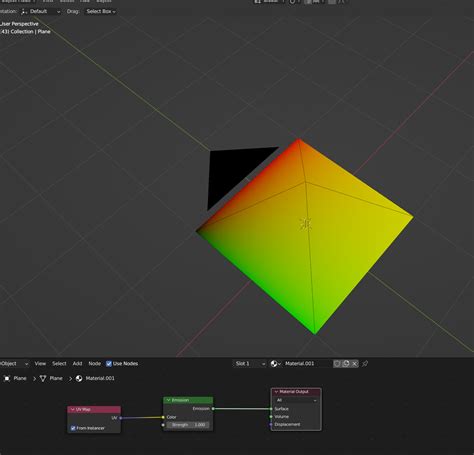474x455 pixels.
Task: Click the Emission output socket
Action: 213,409
